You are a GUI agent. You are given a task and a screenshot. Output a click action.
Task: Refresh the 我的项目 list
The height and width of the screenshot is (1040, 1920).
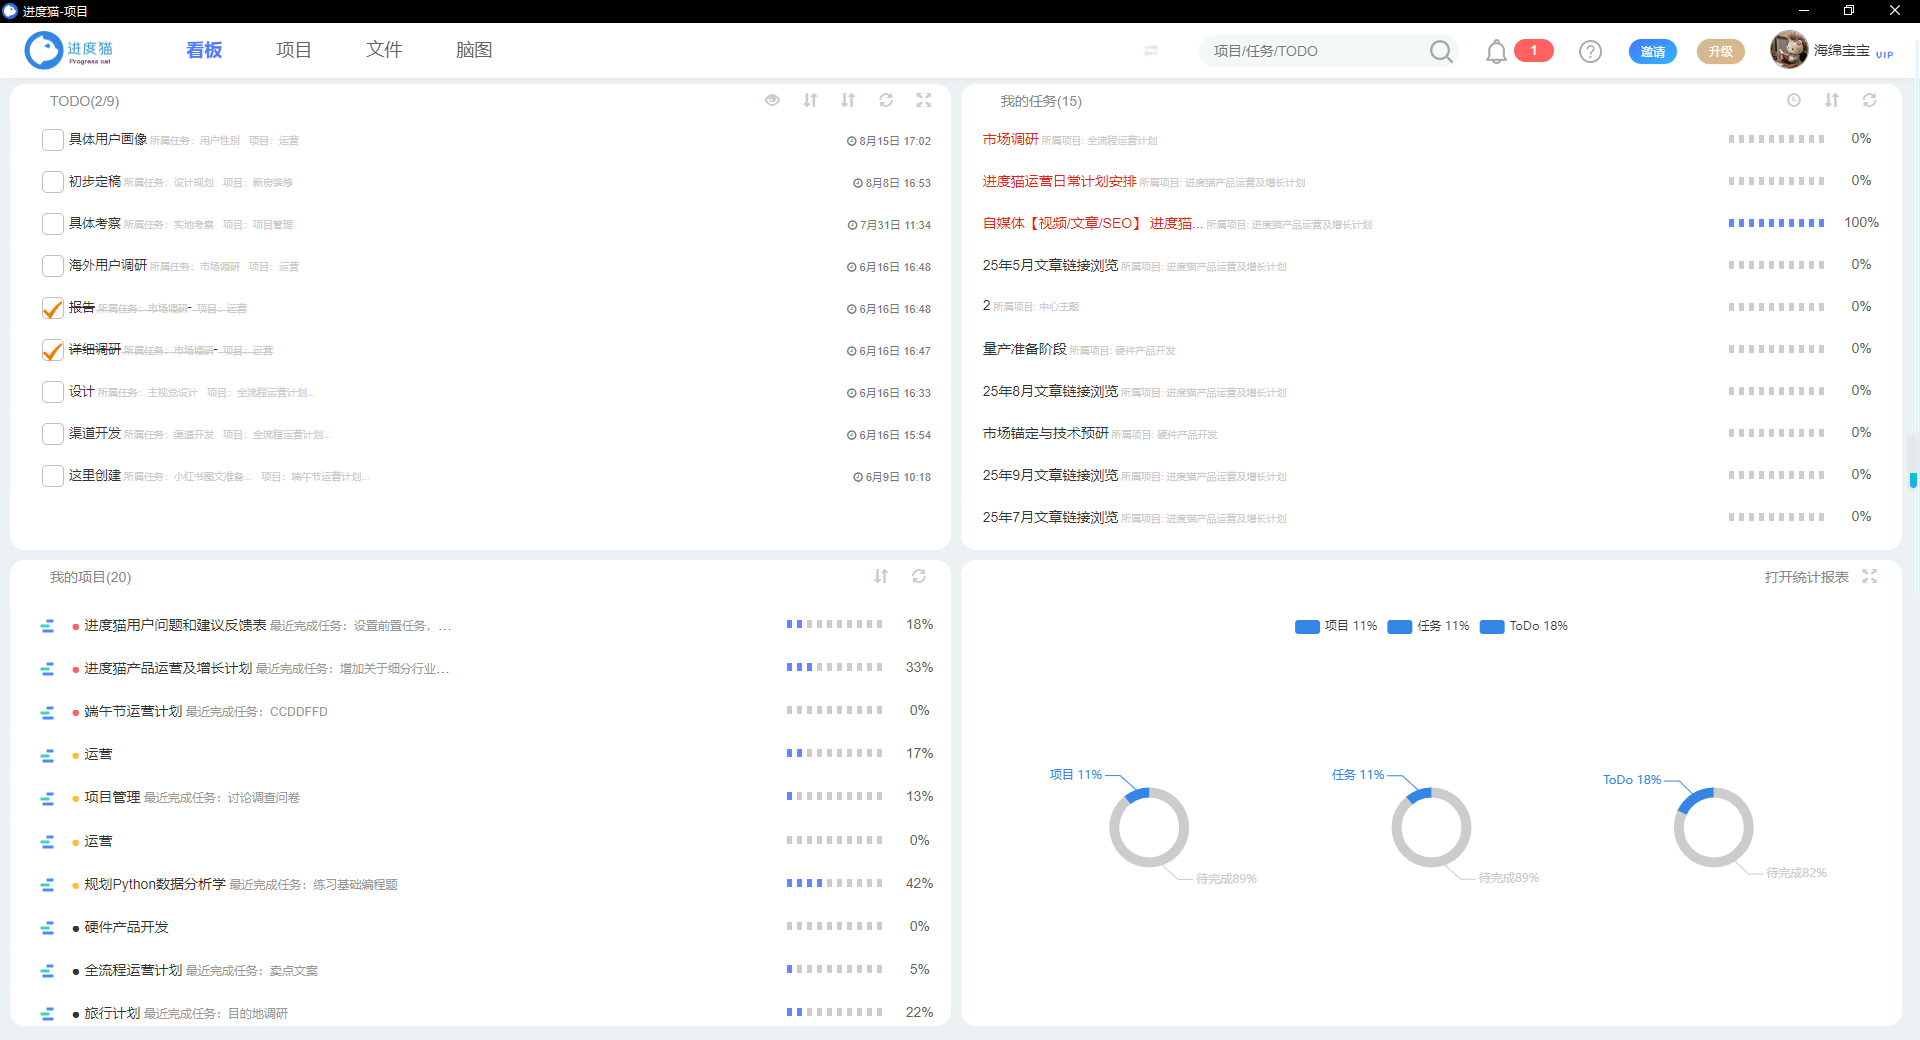click(919, 576)
